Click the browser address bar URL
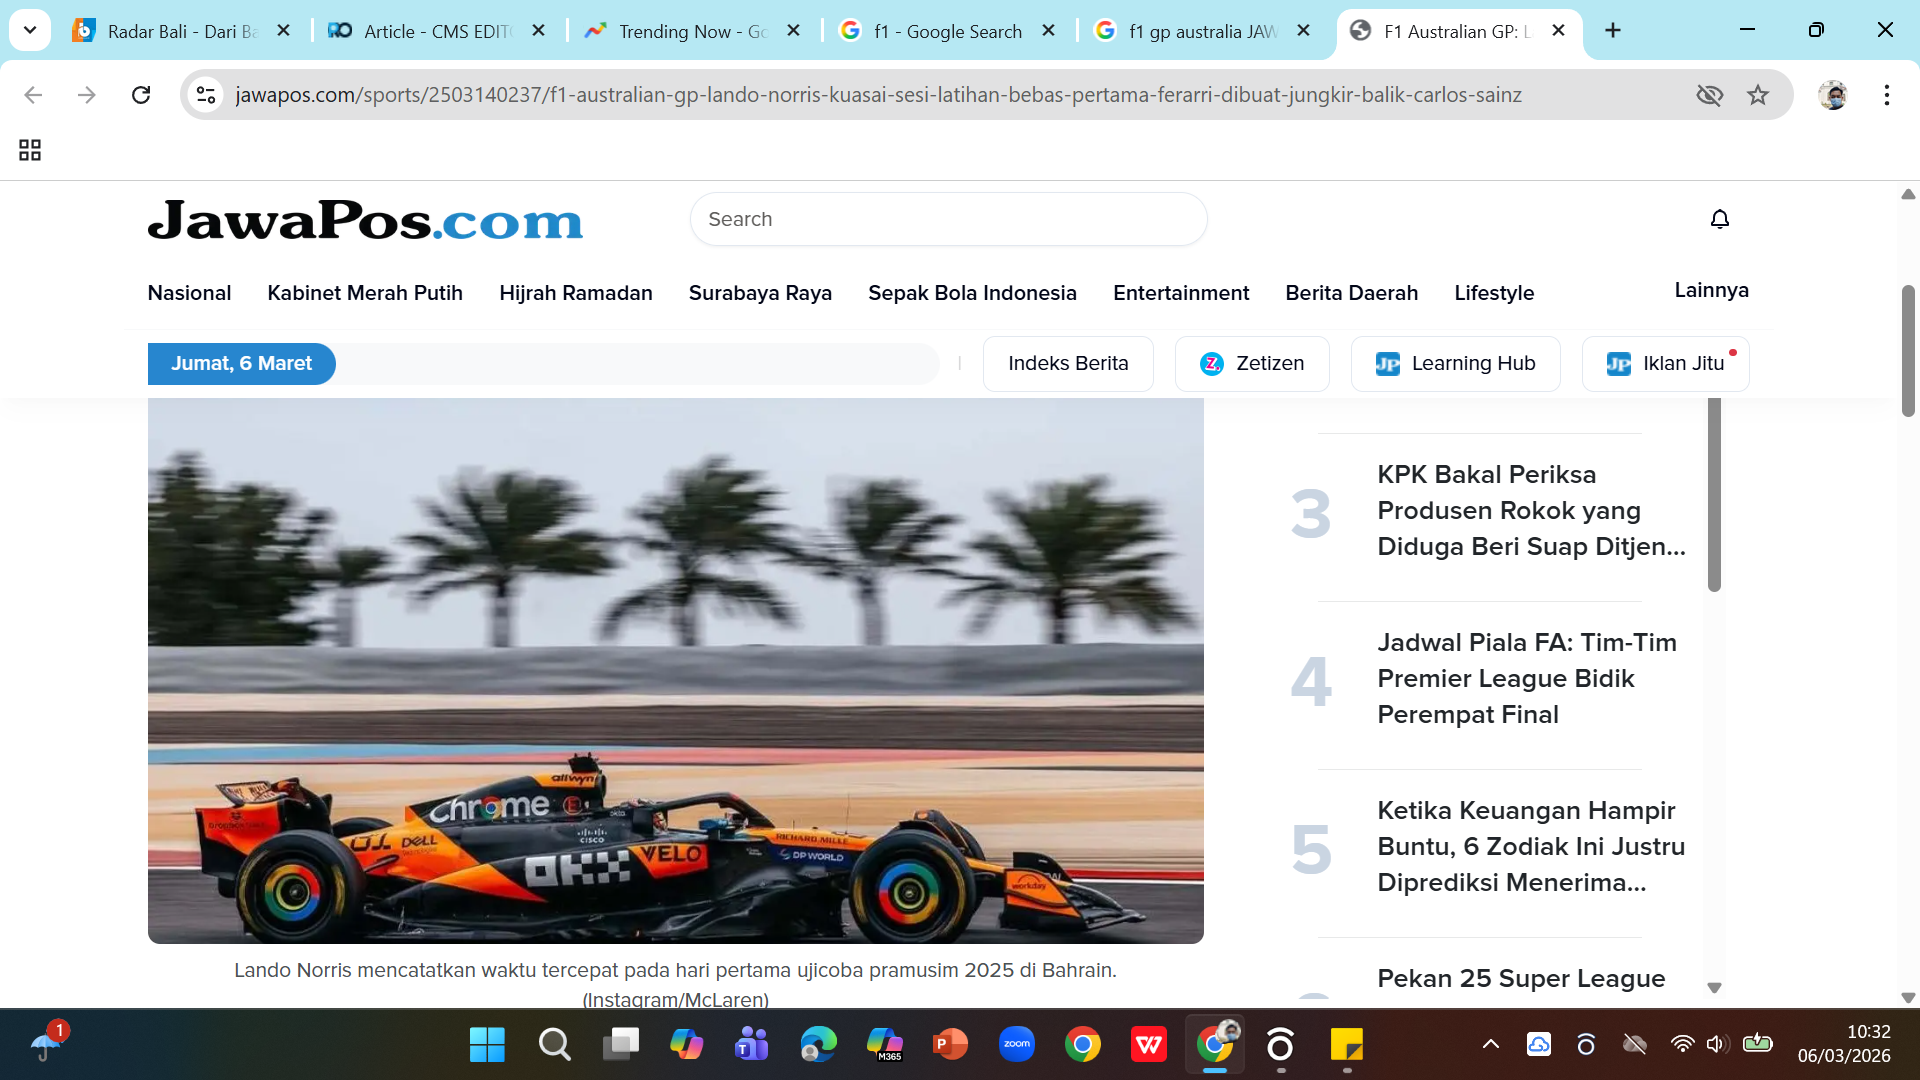1920x1080 pixels. pos(878,95)
